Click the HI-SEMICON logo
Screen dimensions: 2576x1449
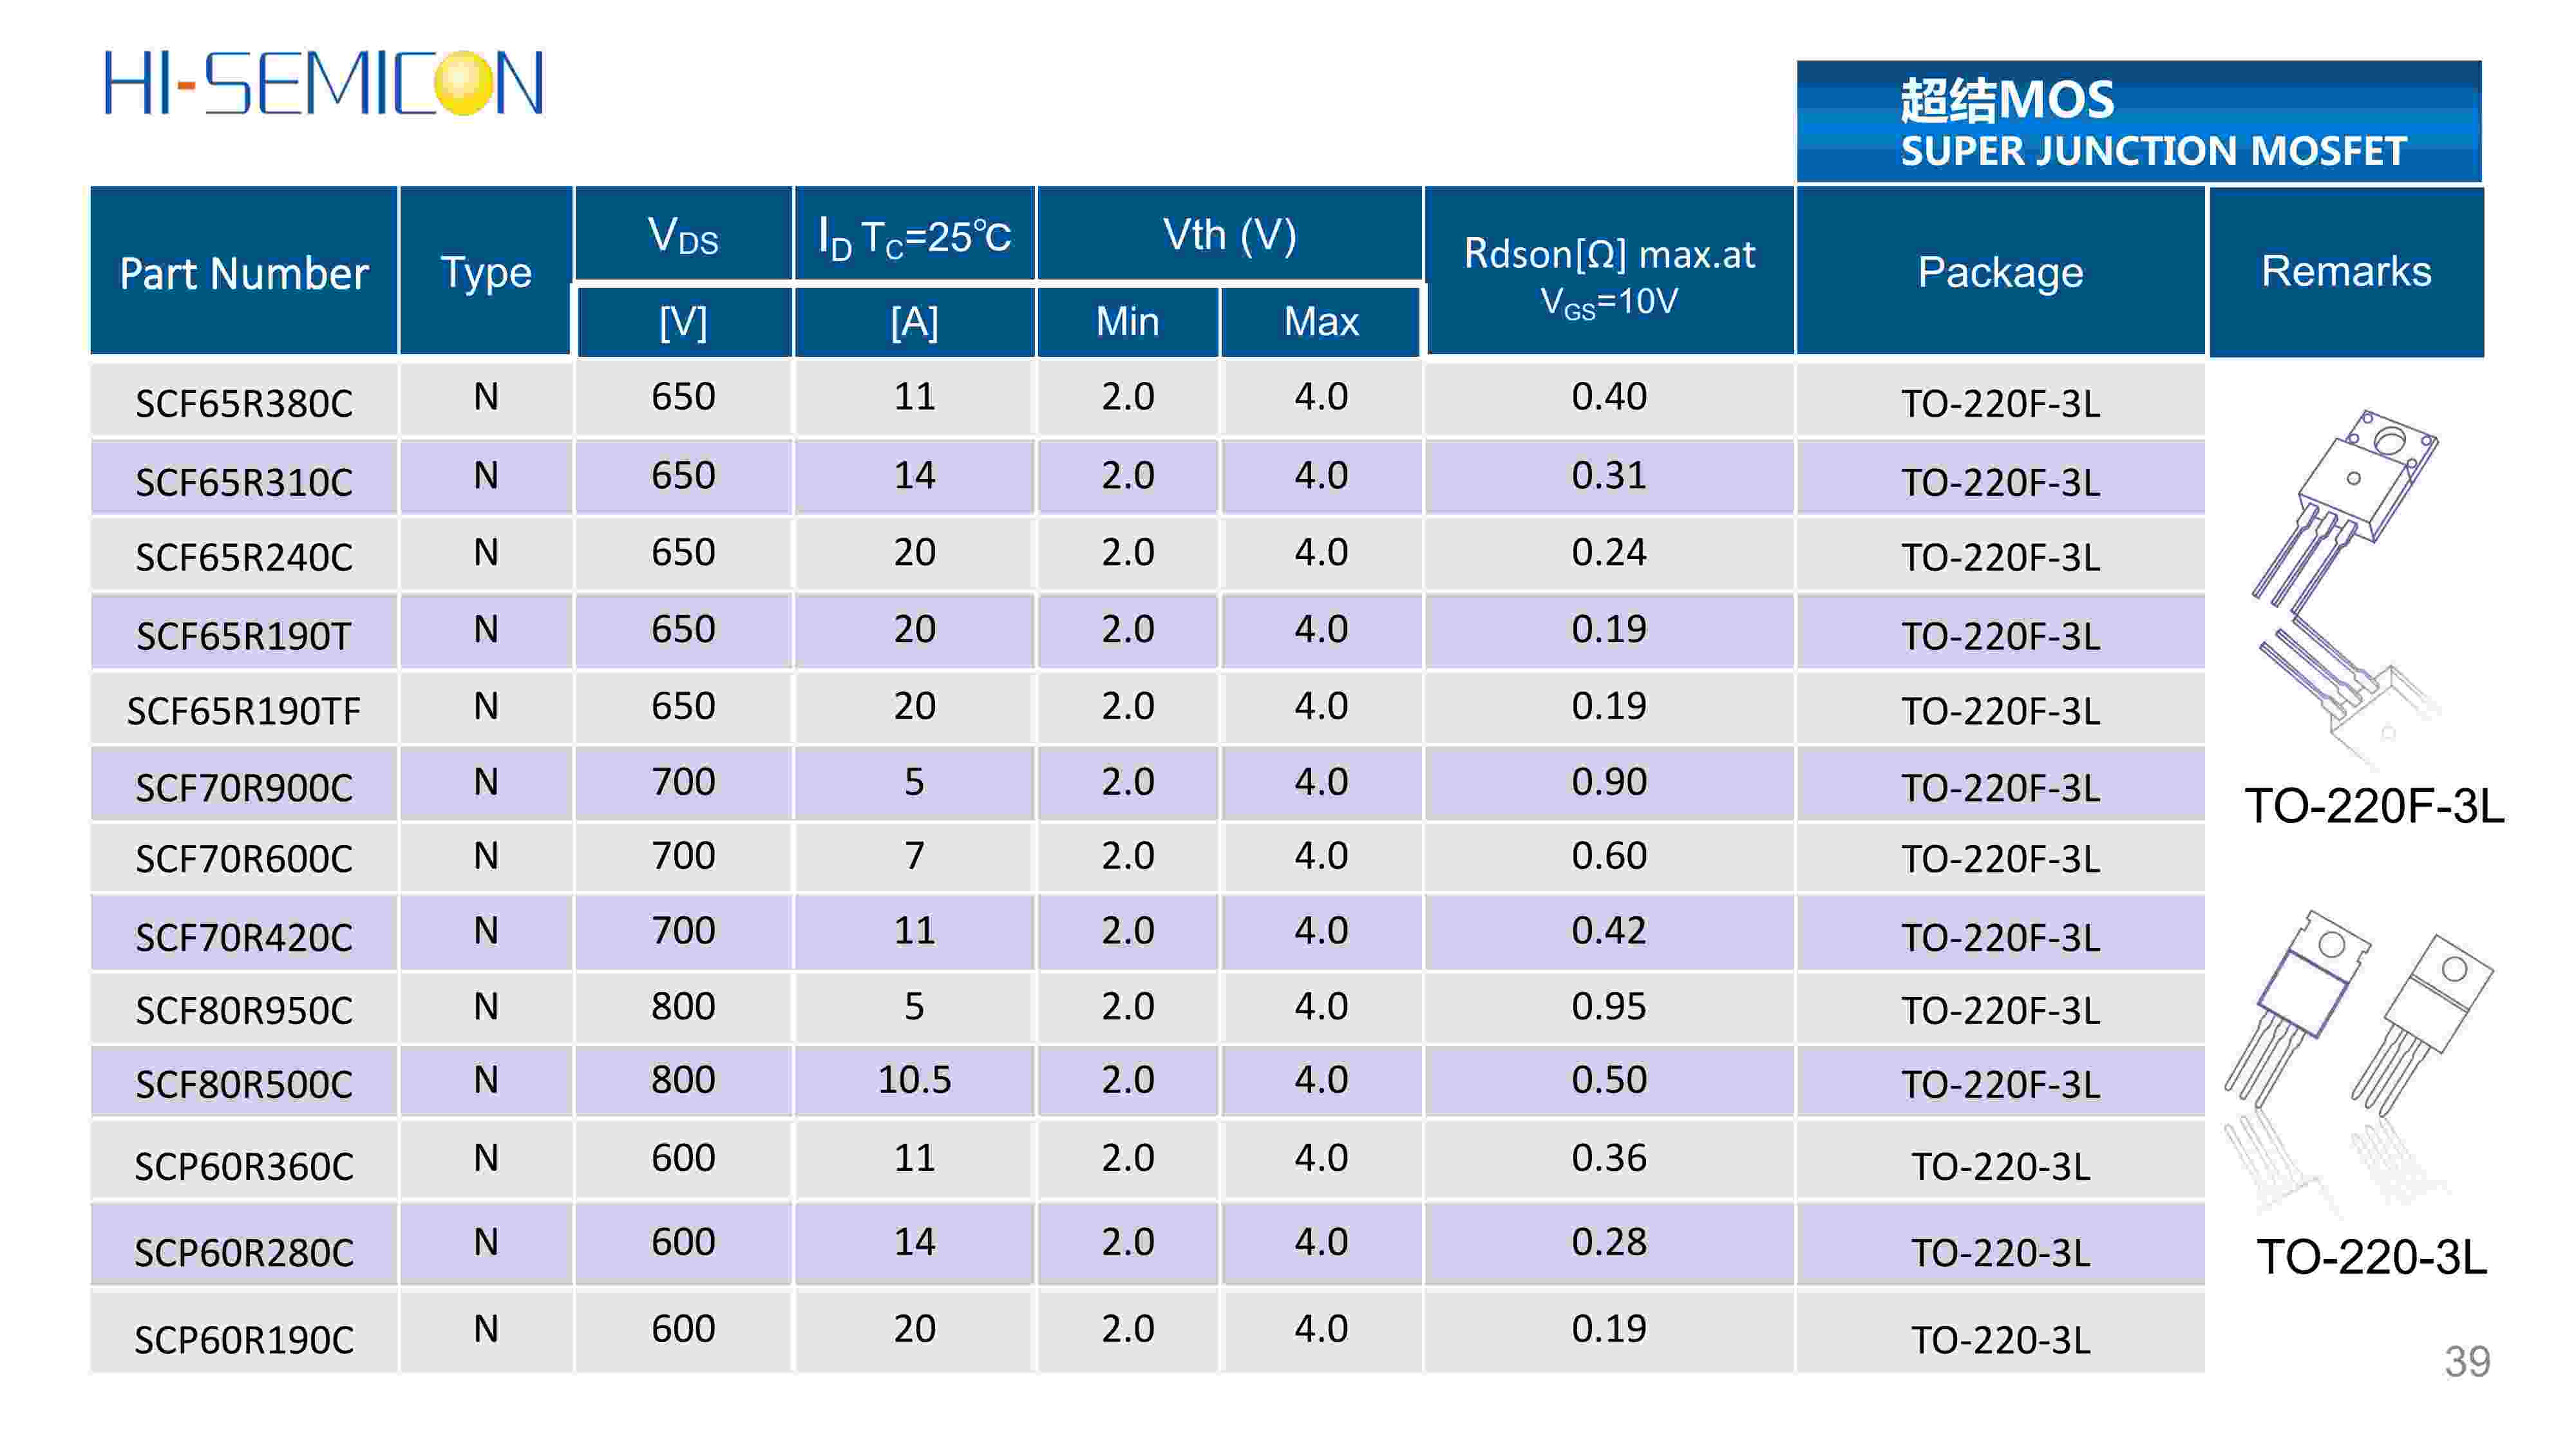pos(323,84)
